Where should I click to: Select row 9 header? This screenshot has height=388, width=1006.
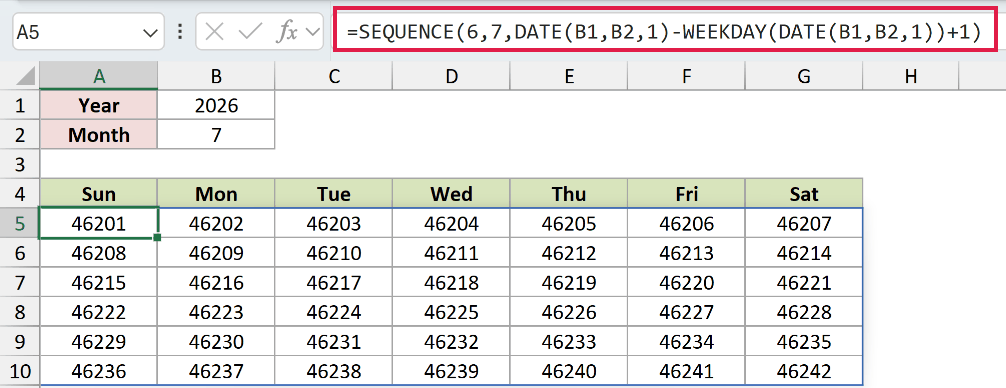pyautogui.click(x=19, y=341)
